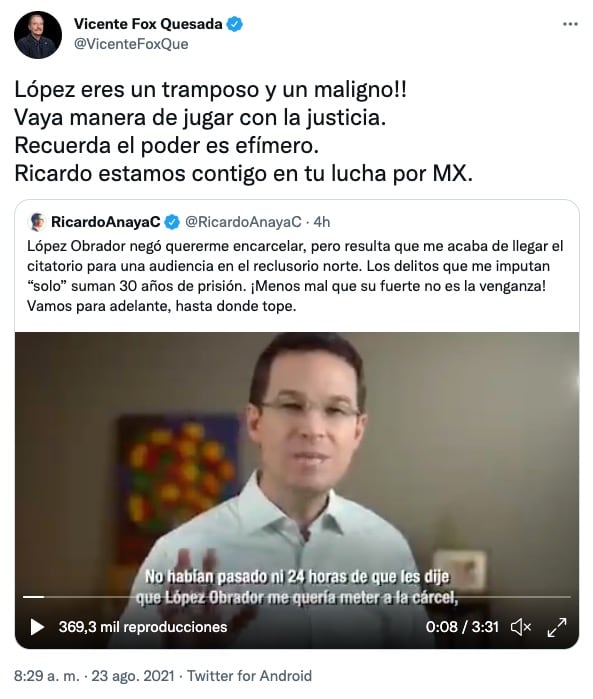Click Vicente Fox Quesada's profile picture

(x=38, y=35)
